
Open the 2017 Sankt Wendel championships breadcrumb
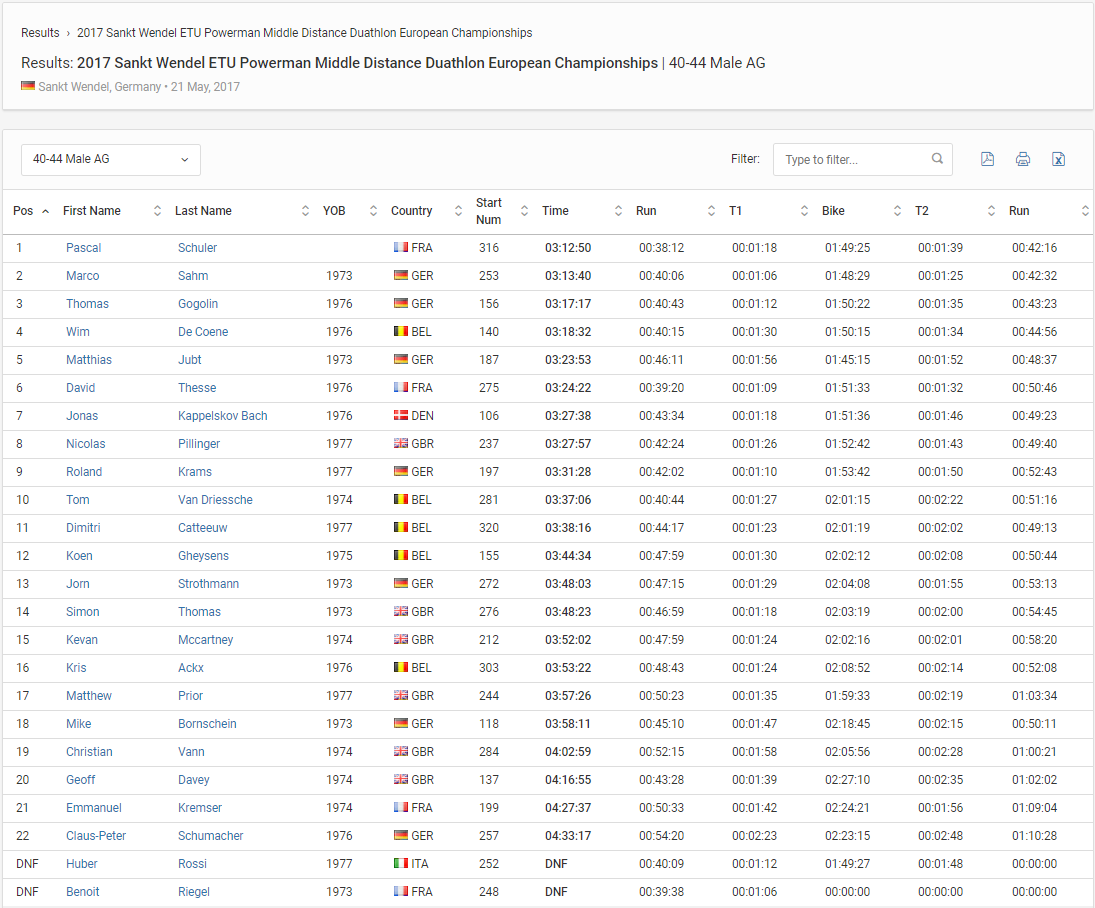click(304, 33)
